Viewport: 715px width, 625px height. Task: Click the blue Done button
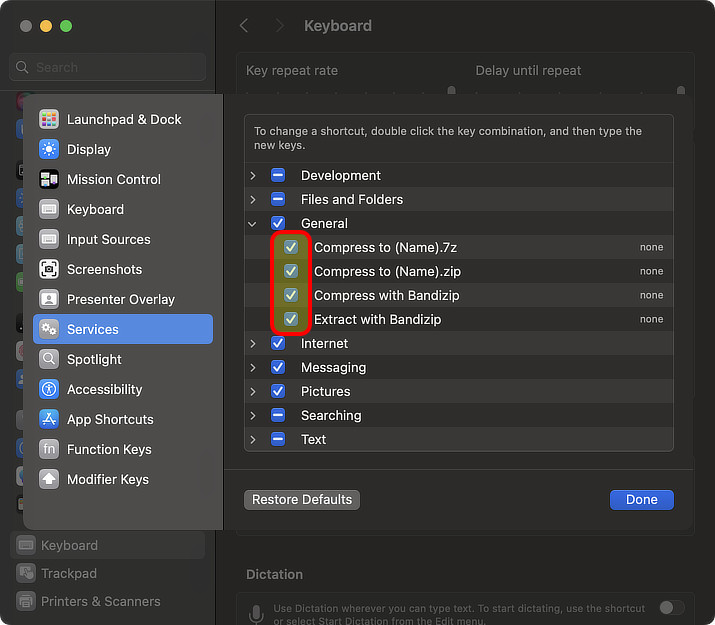641,499
